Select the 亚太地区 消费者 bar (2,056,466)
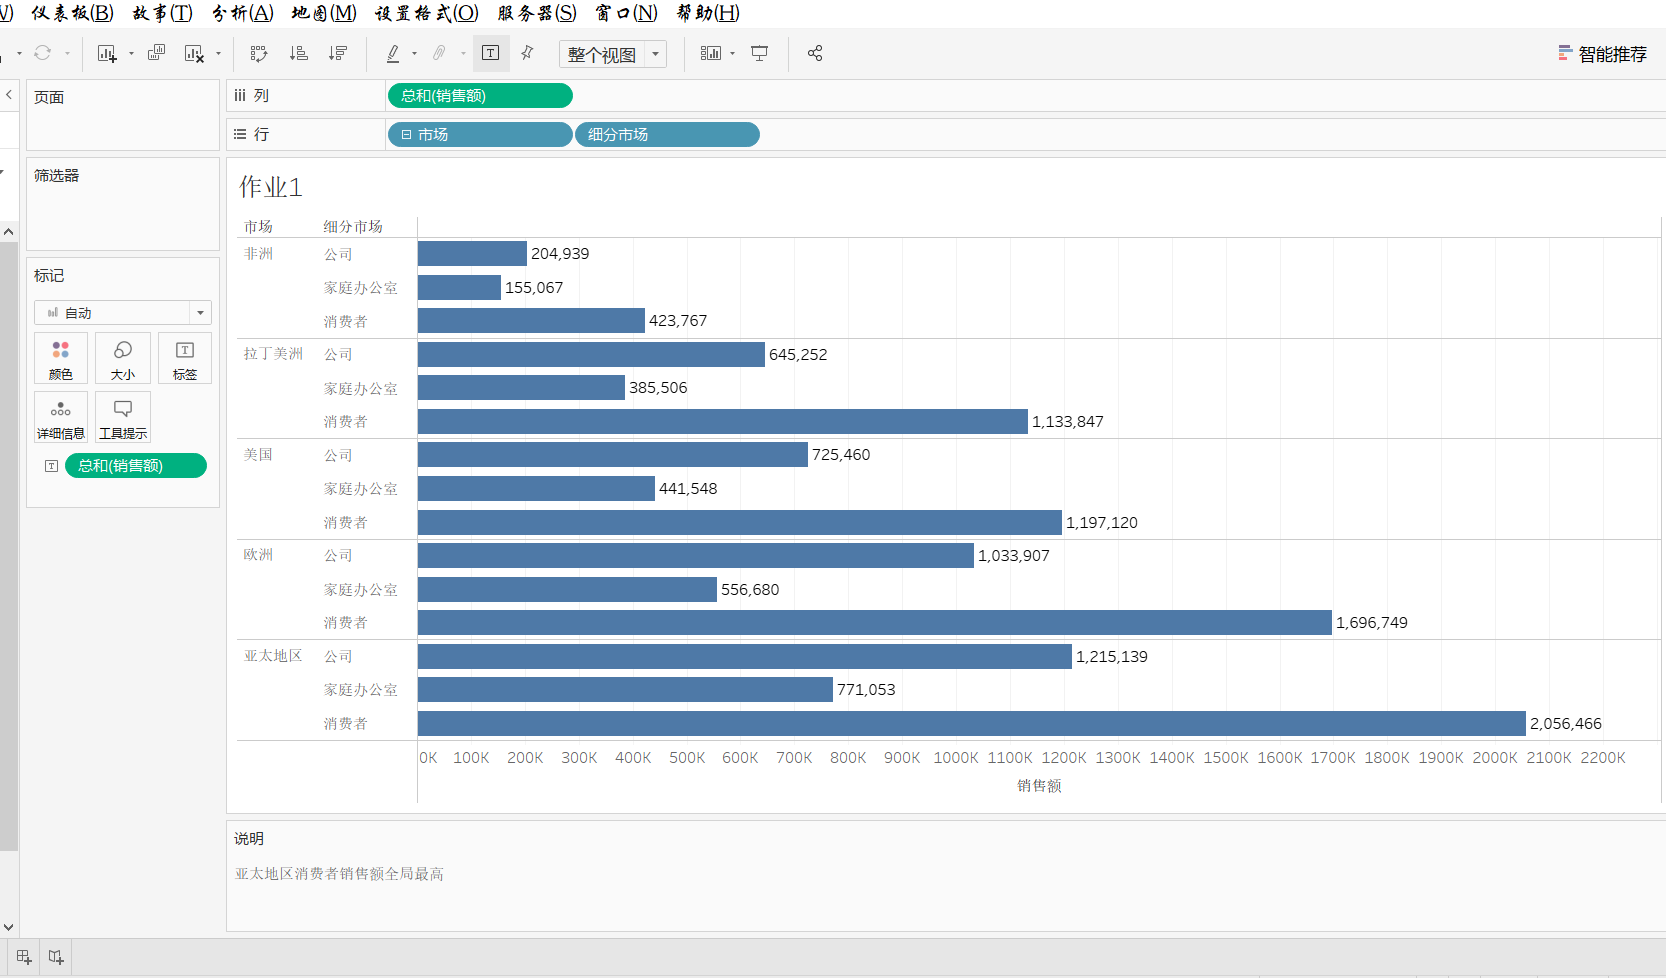This screenshot has width=1666, height=978. coord(972,724)
